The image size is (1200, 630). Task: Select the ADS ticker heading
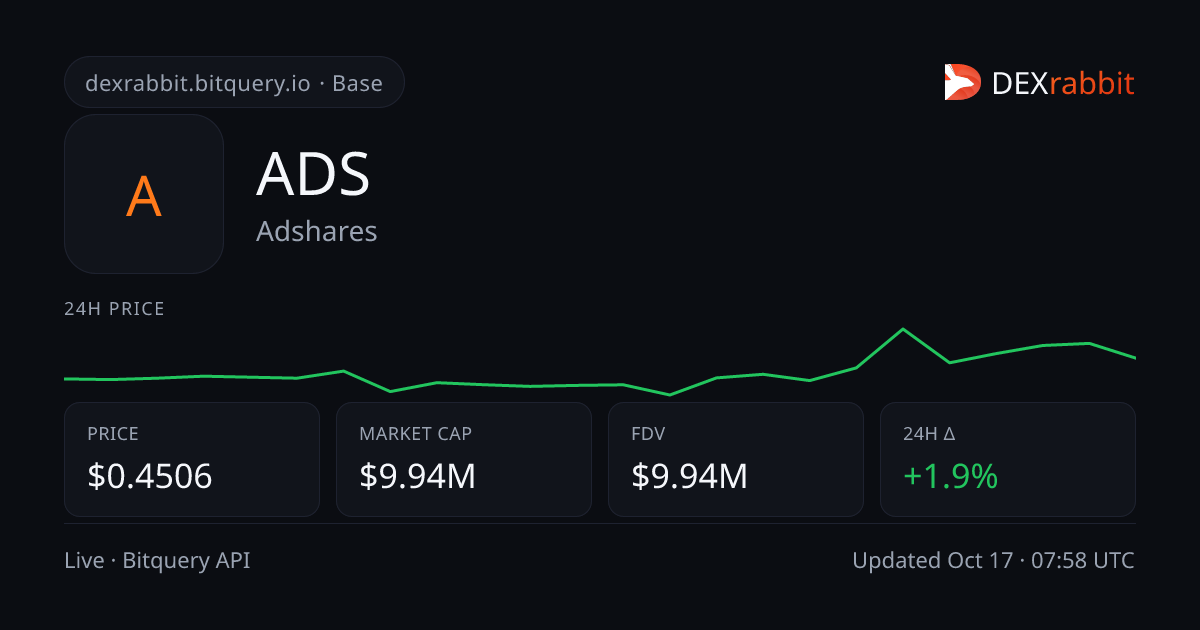[313, 174]
